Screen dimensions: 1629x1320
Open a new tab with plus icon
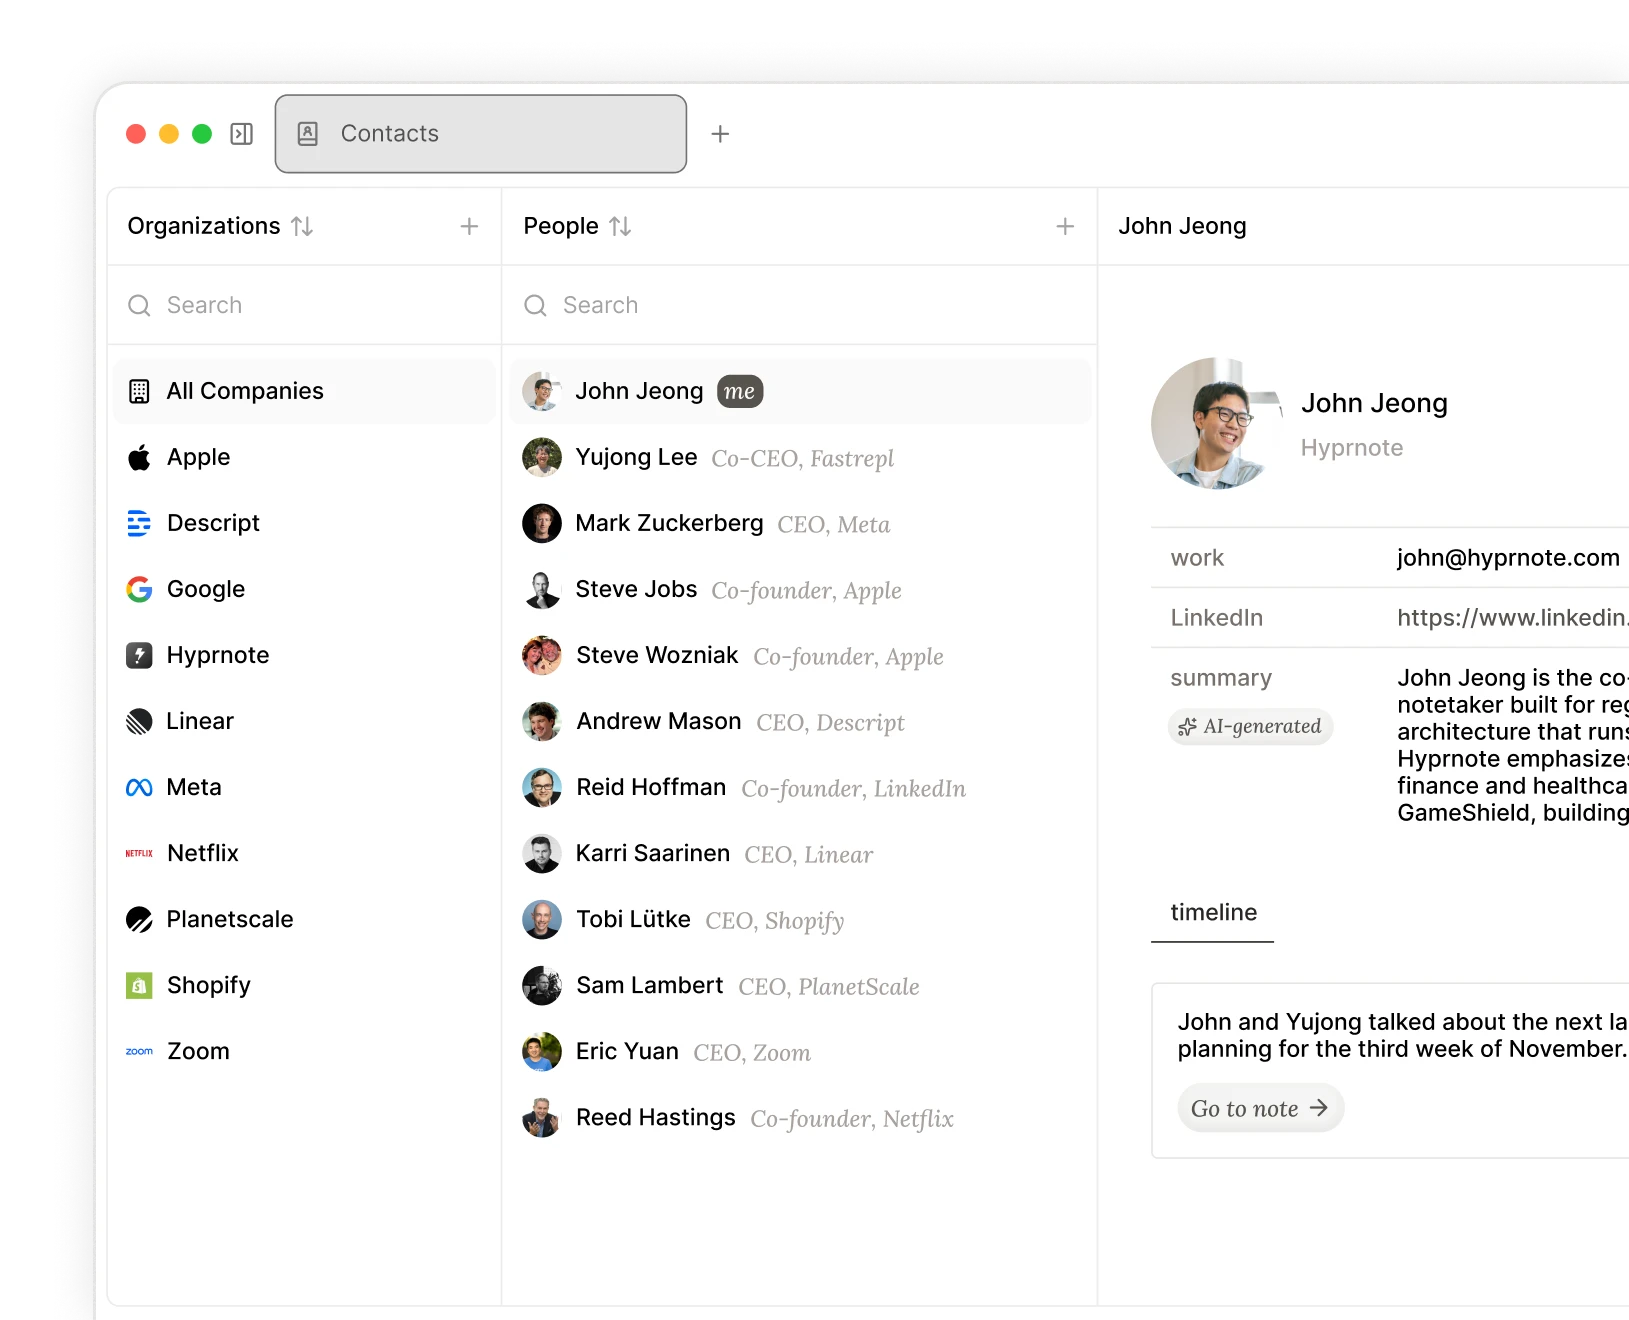tap(720, 134)
